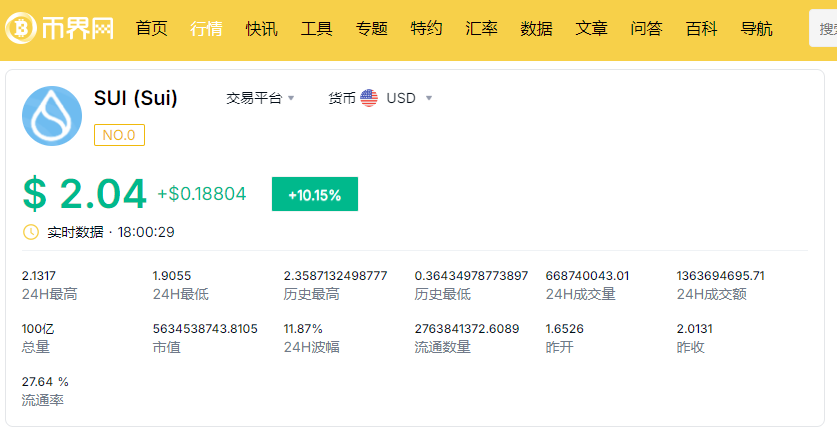Select 专题 in the navigation bar

click(372, 29)
